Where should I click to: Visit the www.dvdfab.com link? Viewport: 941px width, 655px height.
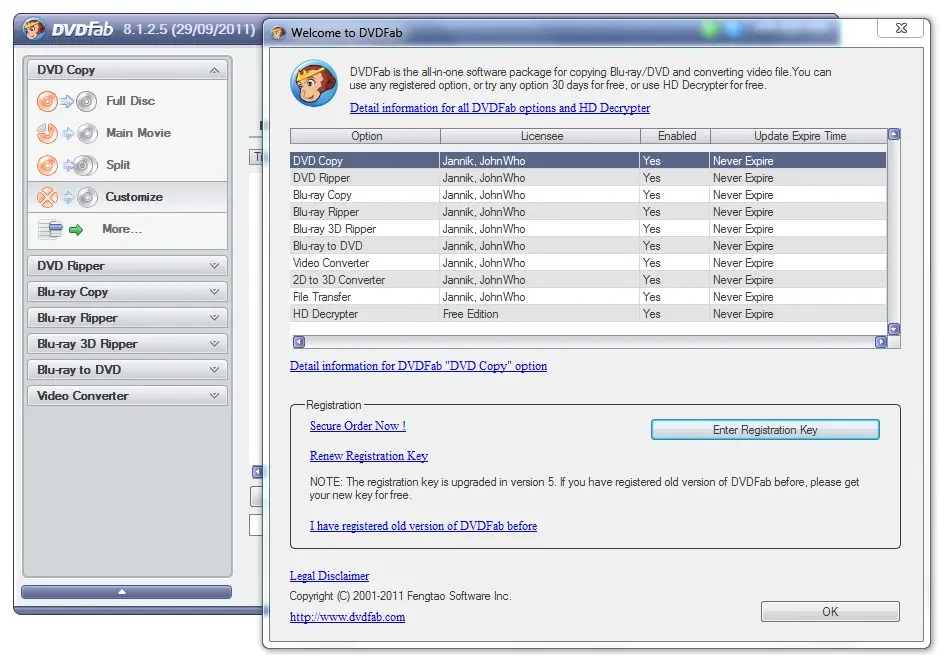(347, 617)
